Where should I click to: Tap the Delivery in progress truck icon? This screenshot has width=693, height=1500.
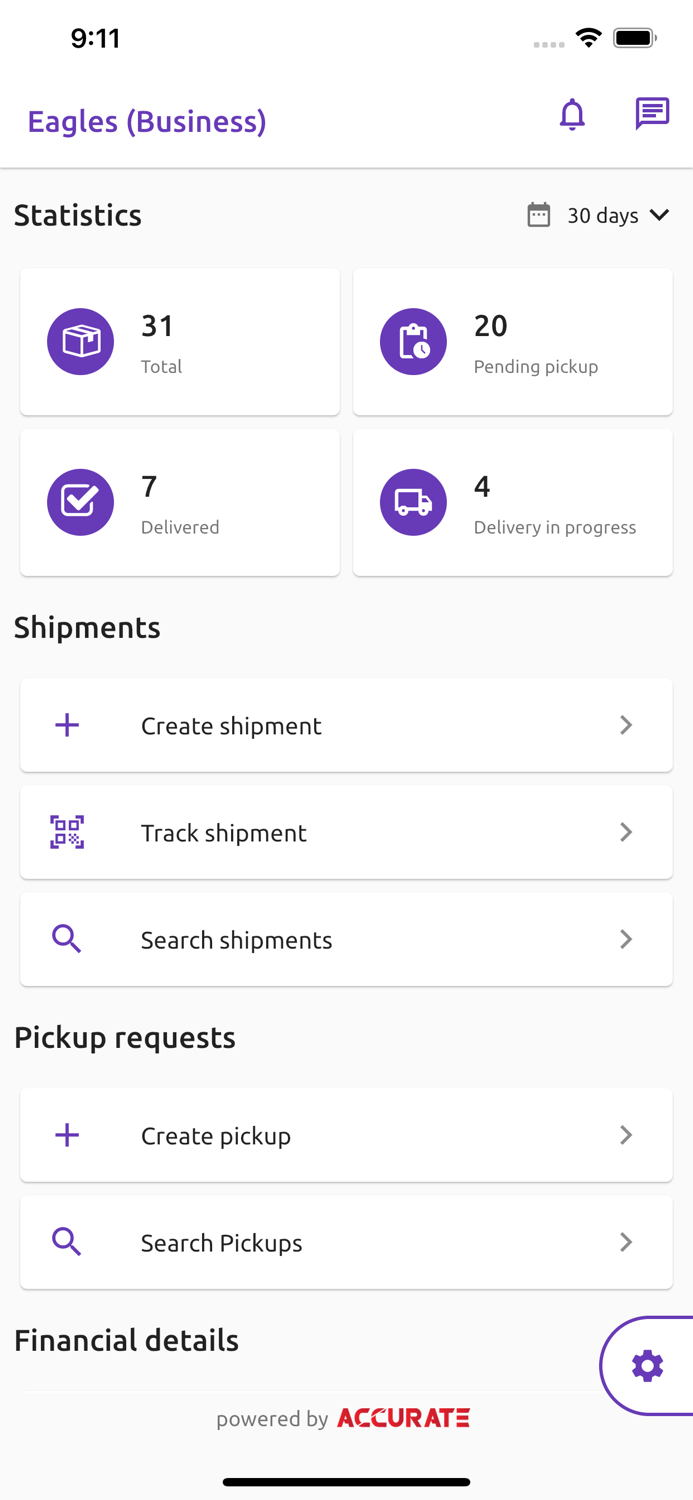(x=413, y=502)
